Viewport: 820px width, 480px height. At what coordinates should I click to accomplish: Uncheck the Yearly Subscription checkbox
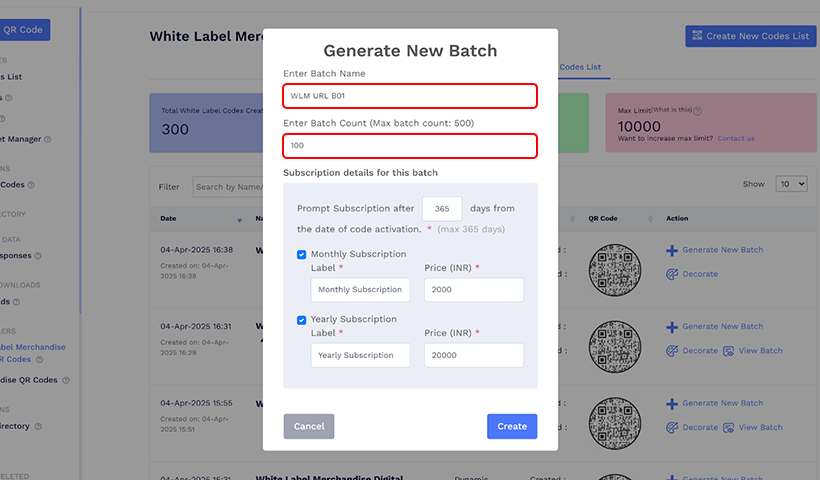pyautogui.click(x=302, y=320)
